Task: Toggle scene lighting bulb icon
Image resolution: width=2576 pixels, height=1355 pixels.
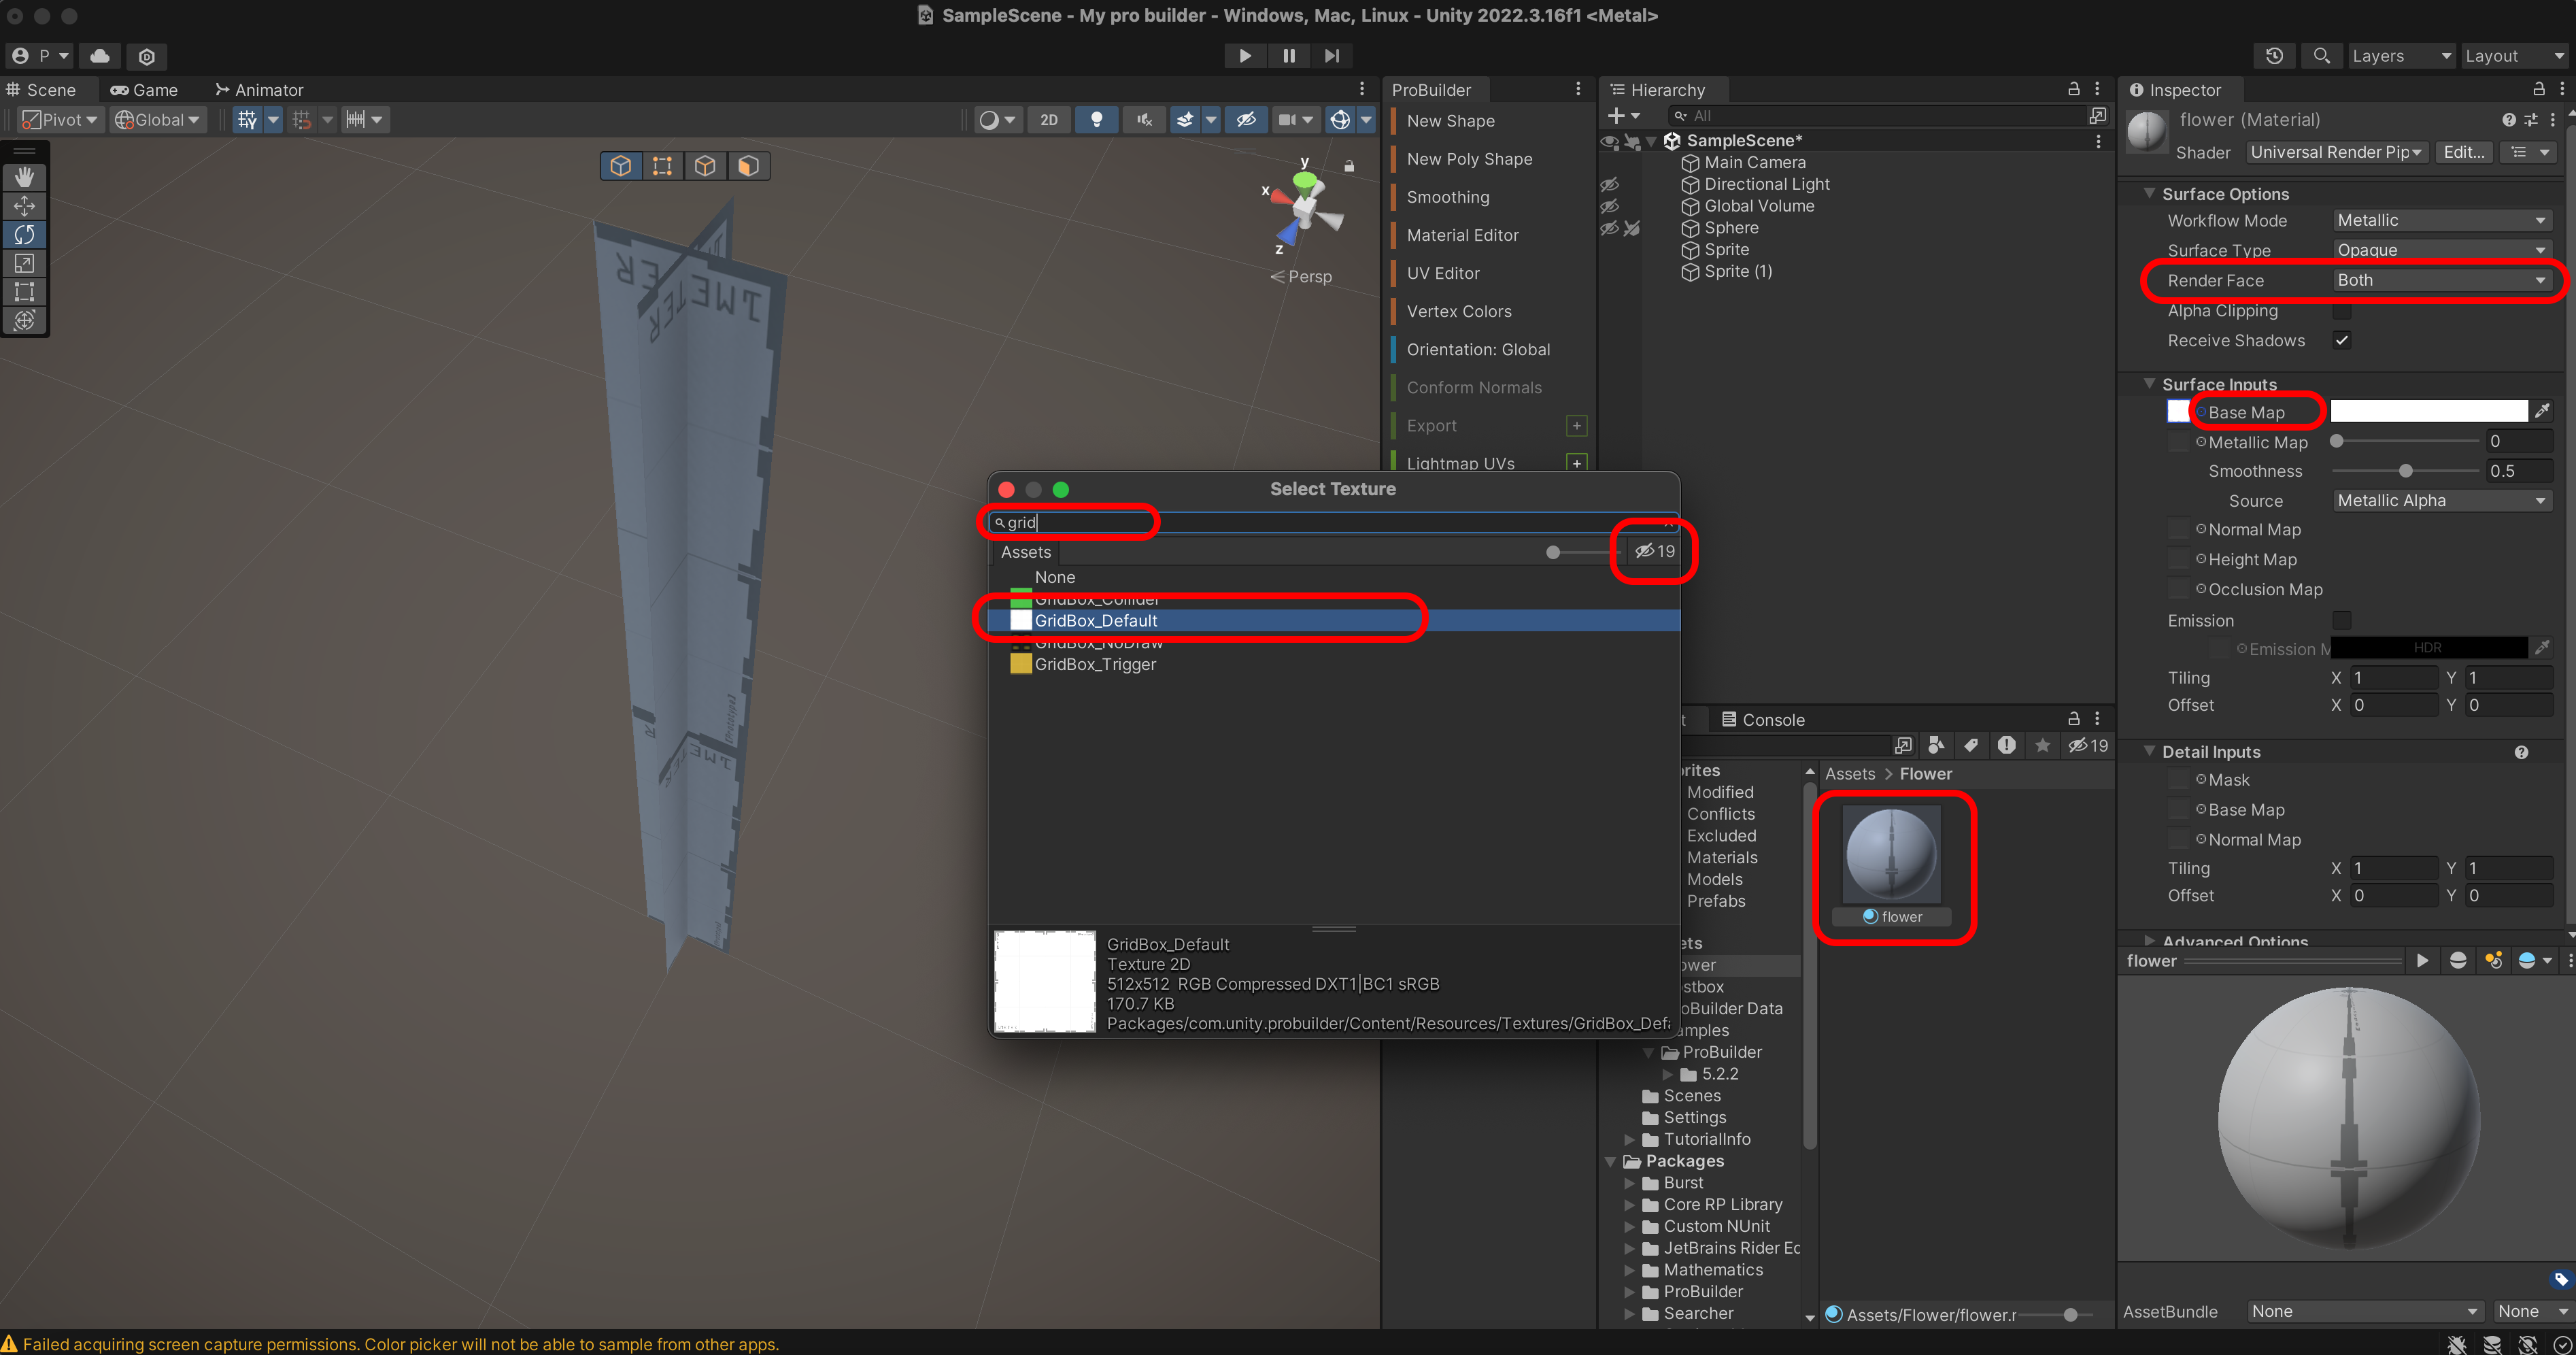Action: (x=1096, y=120)
